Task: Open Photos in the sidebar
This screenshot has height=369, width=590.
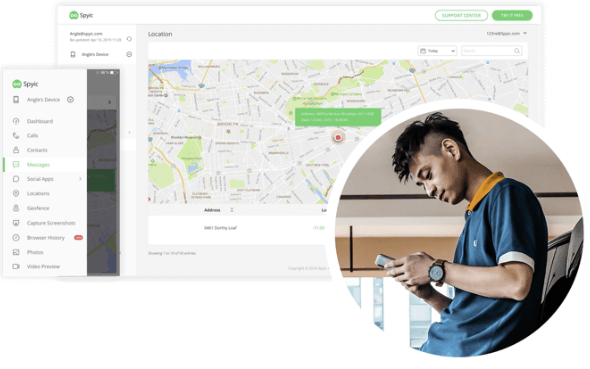Action: coord(35,252)
